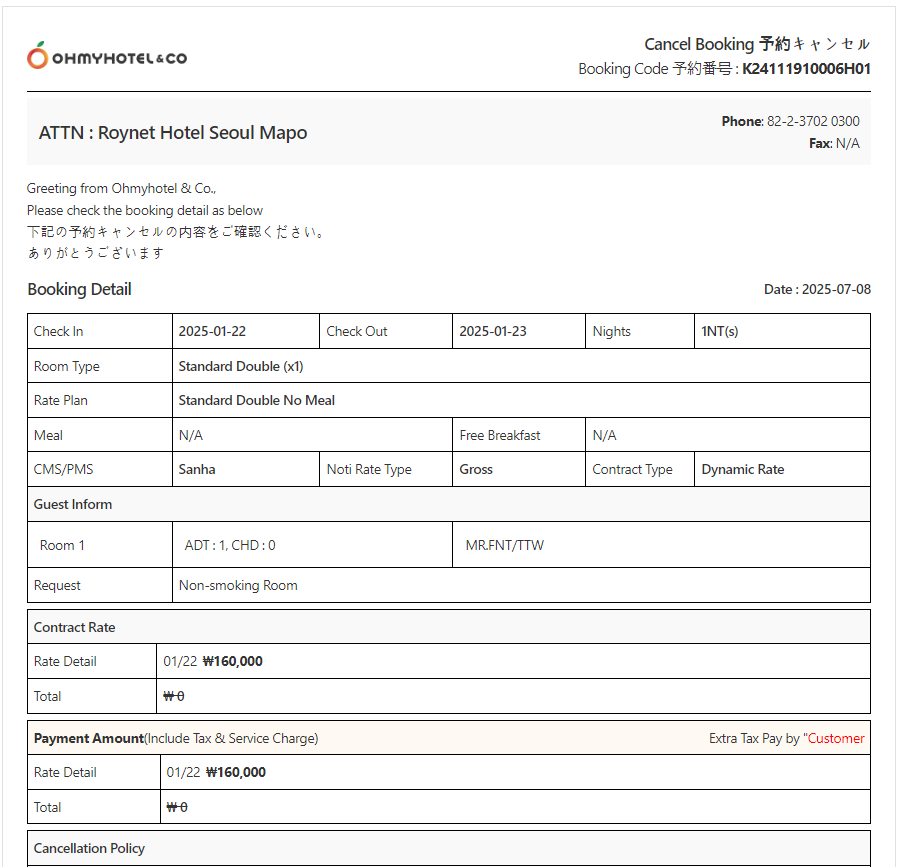This screenshot has width=898, height=867.
Task: Click the Gross noti rate type value
Action: [476, 469]
